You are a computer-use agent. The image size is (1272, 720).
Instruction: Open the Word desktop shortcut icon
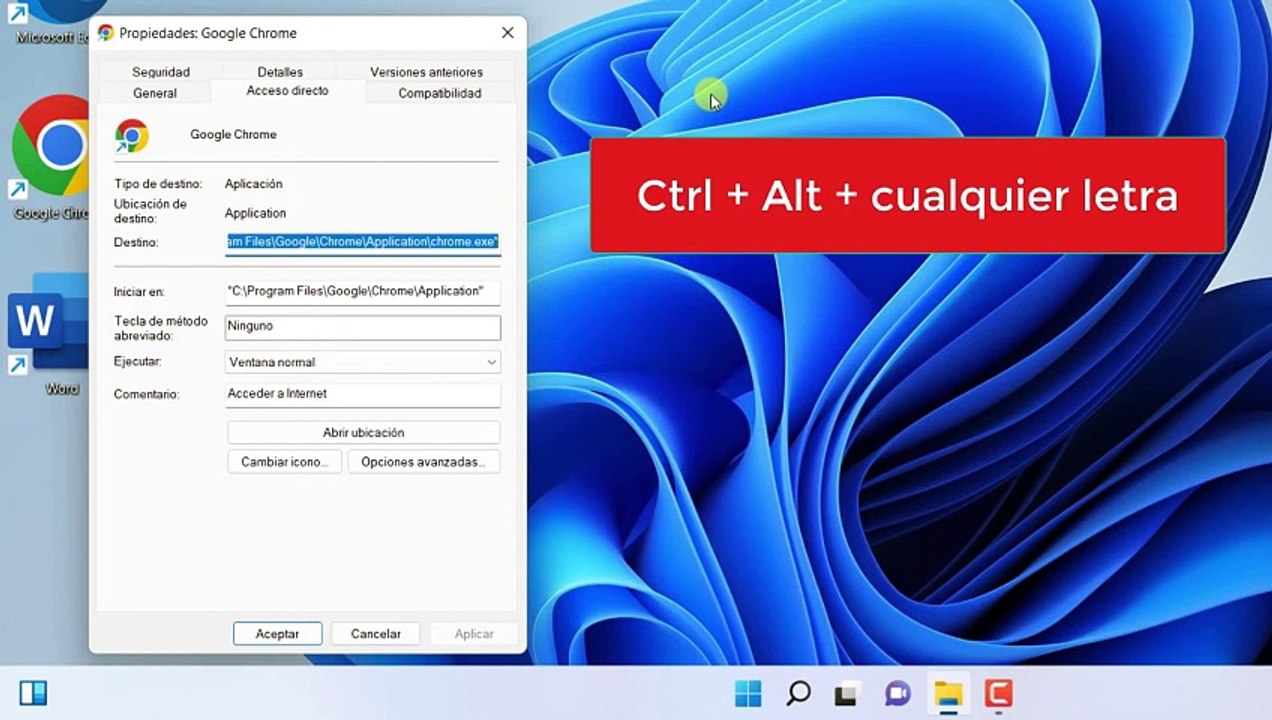click(48, 324)
